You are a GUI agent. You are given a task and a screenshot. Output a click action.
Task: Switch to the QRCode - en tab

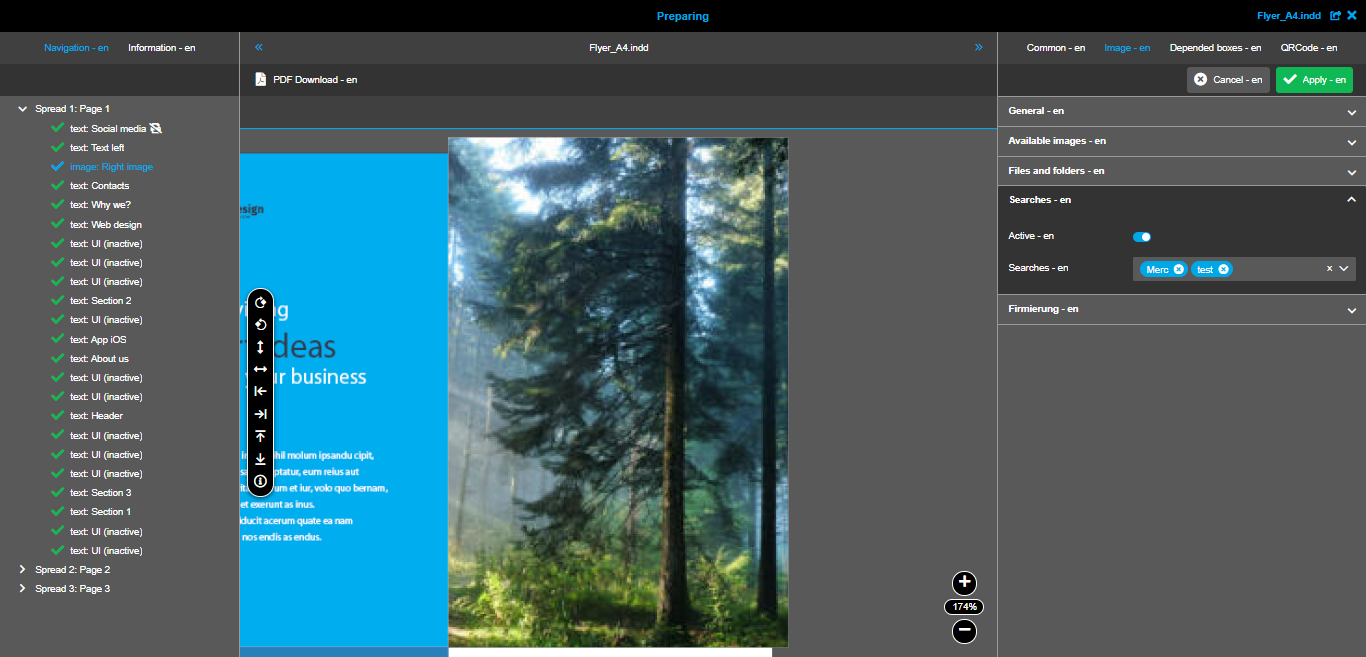1311,47
